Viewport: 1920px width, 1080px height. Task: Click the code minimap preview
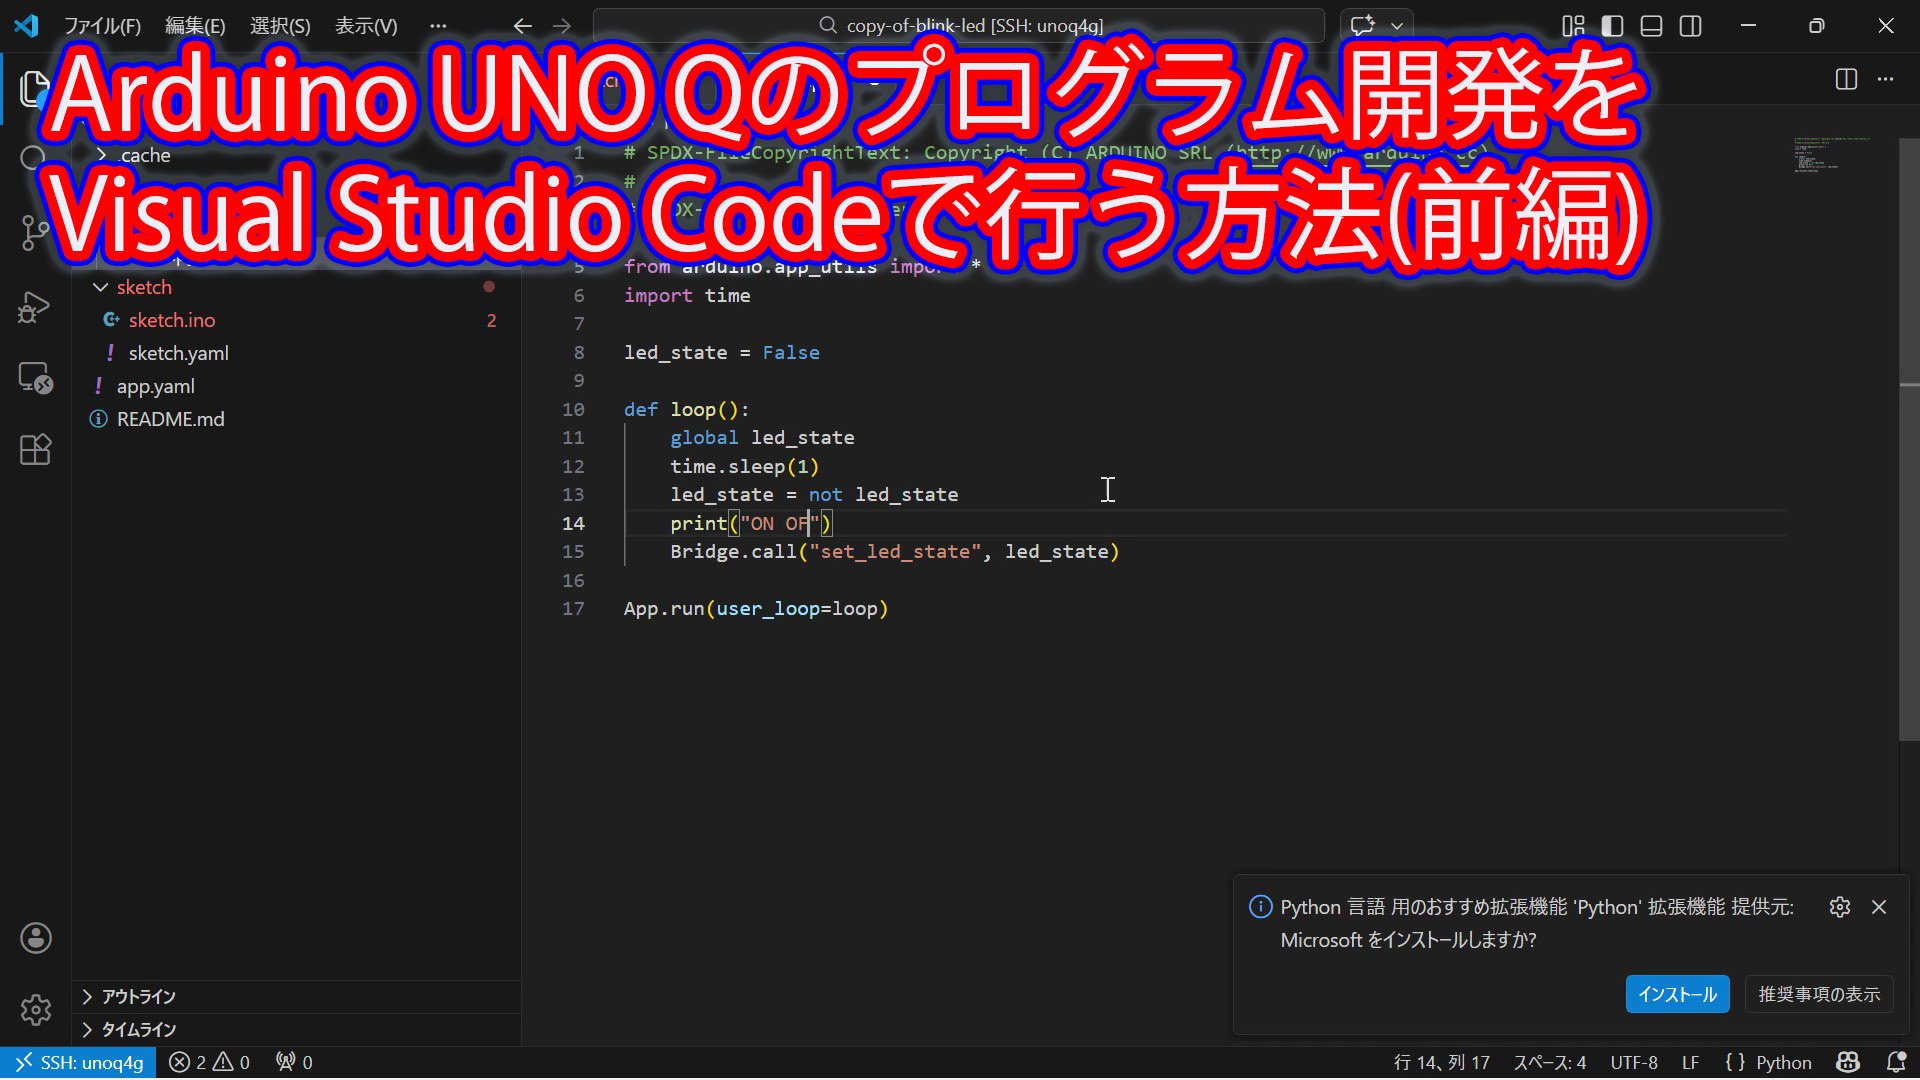tap(1831, 155)
